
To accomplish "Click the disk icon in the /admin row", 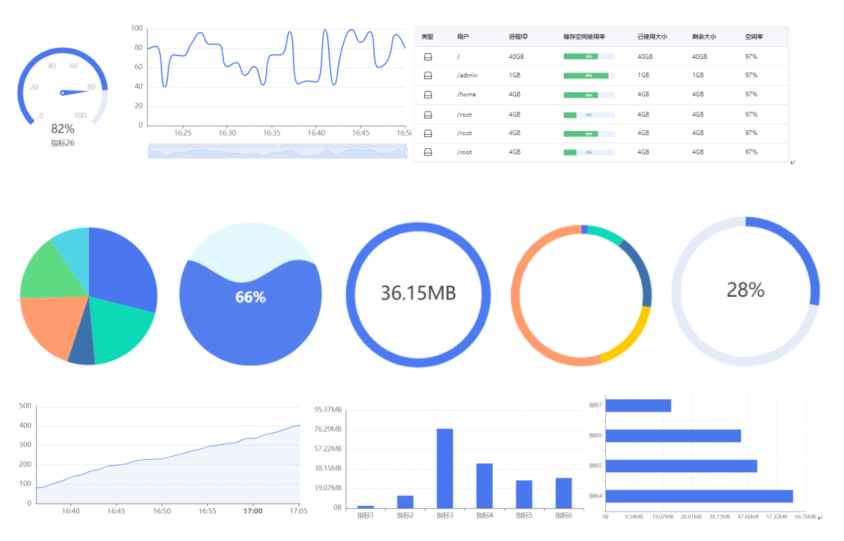I will [428, 75].
